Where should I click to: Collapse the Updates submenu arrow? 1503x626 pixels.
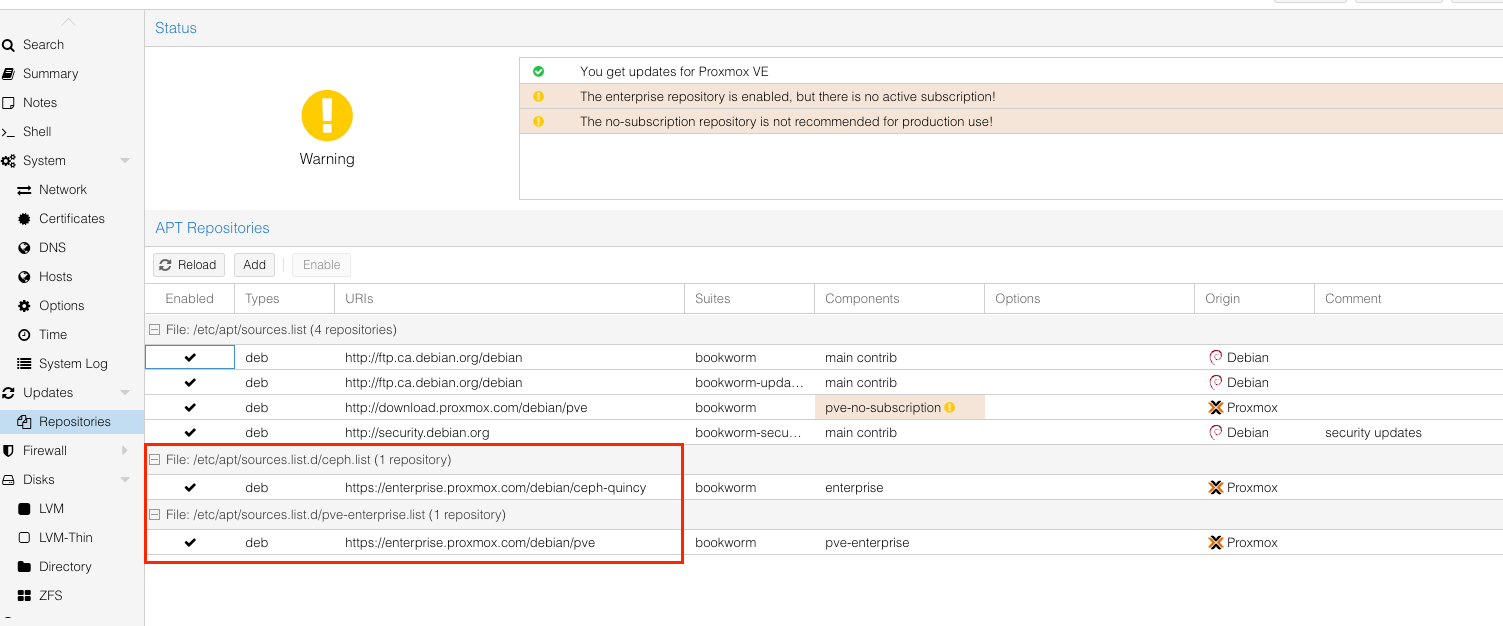point(125,392)
